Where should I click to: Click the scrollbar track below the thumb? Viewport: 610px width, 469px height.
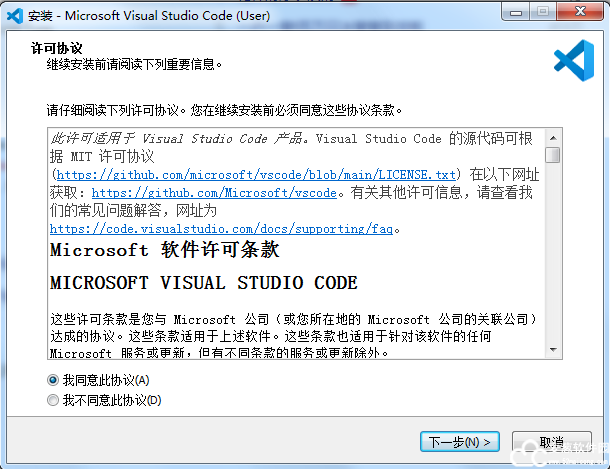pos(553,260)
